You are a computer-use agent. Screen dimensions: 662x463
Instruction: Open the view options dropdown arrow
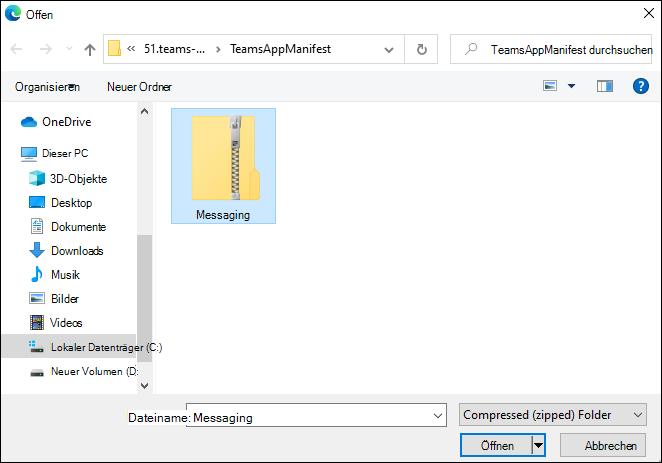571,86
